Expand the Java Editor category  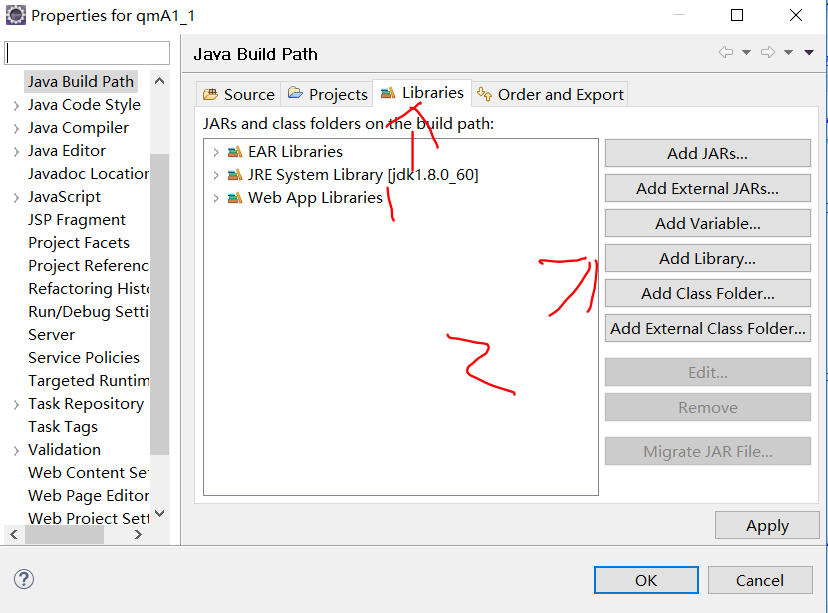(x=16, y=152)
